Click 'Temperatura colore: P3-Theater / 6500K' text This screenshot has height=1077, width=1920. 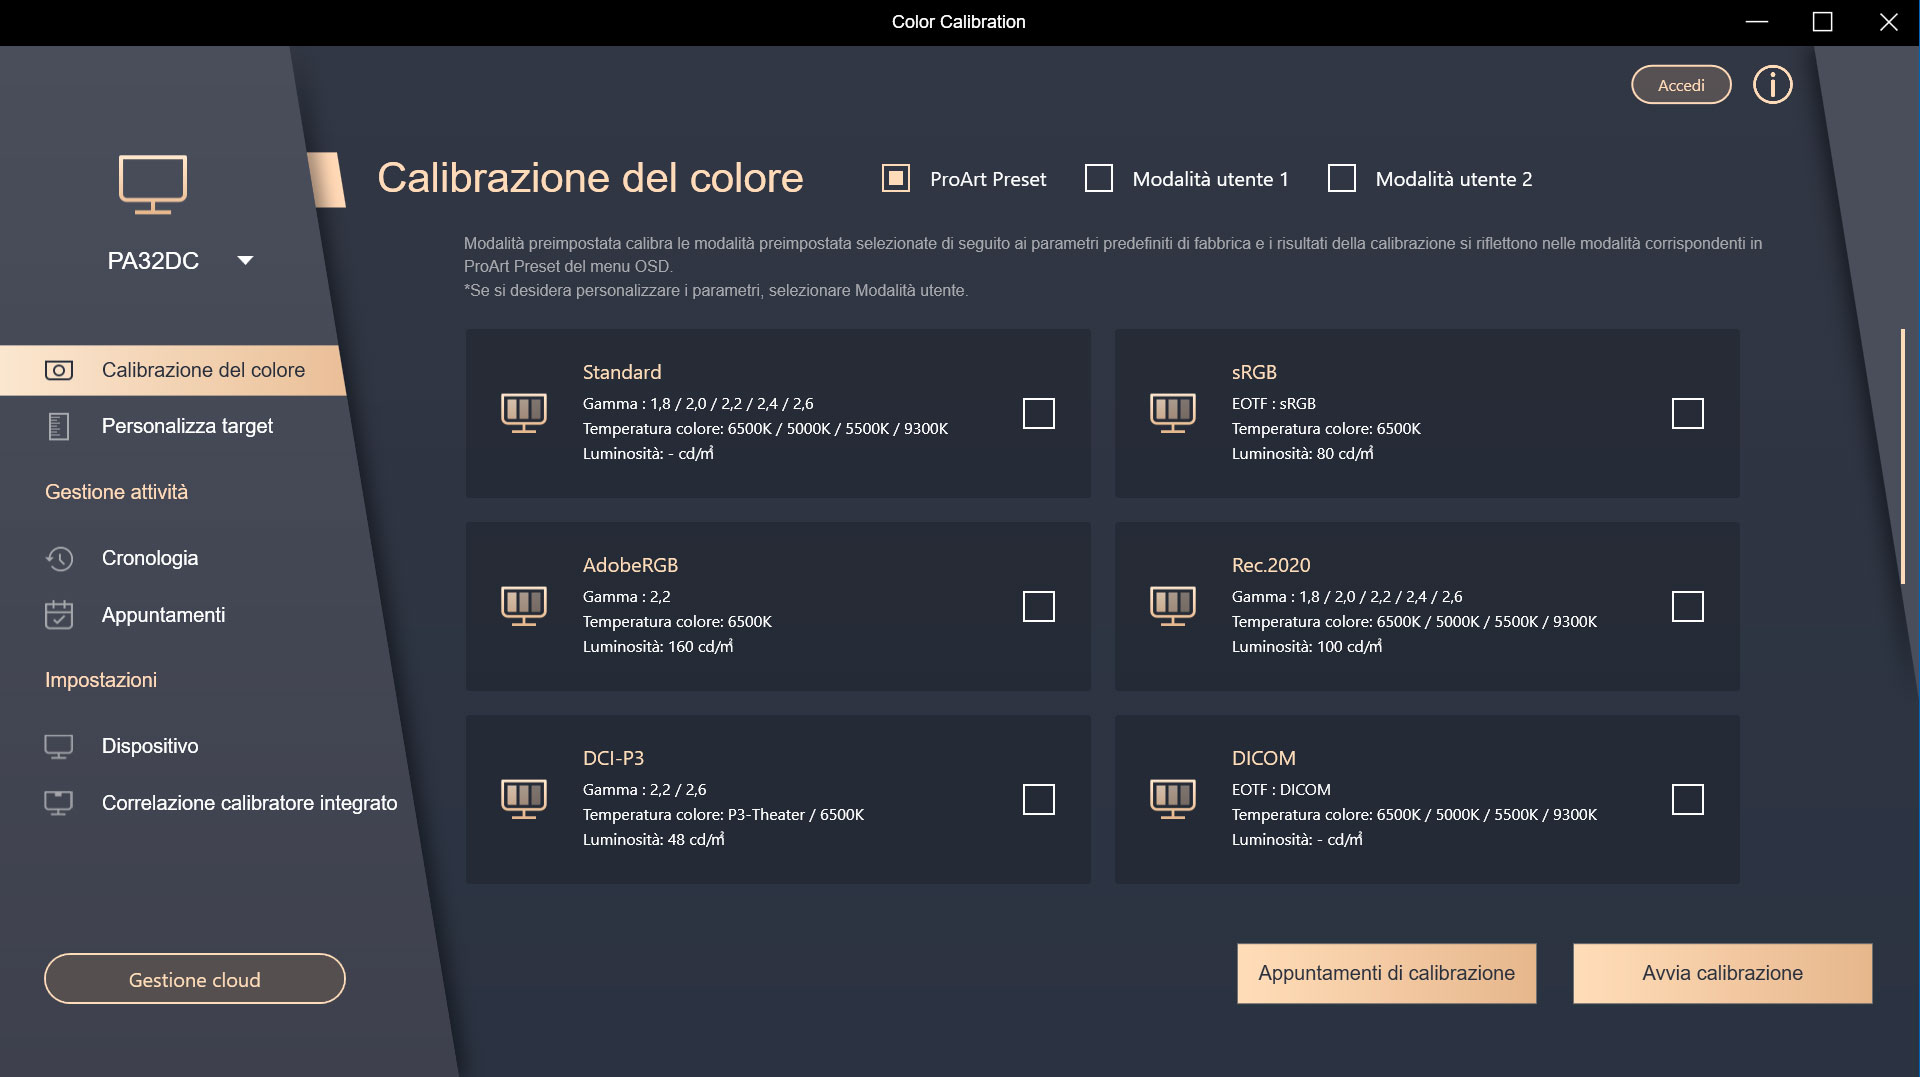click(723, 814)
